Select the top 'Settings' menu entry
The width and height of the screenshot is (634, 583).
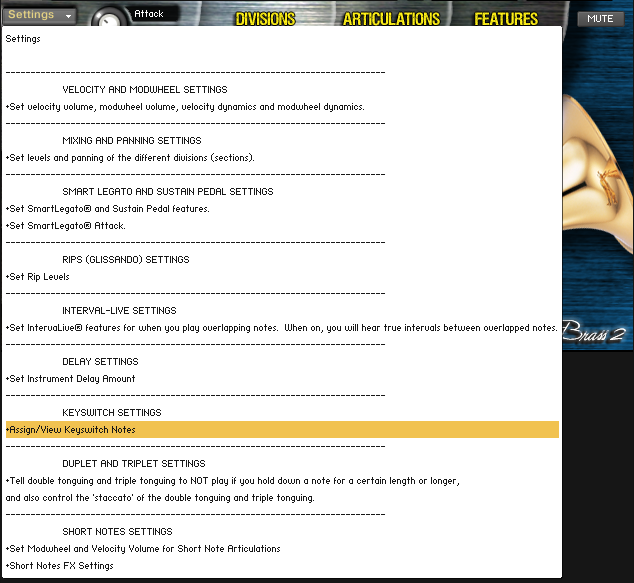coord(282,39)
